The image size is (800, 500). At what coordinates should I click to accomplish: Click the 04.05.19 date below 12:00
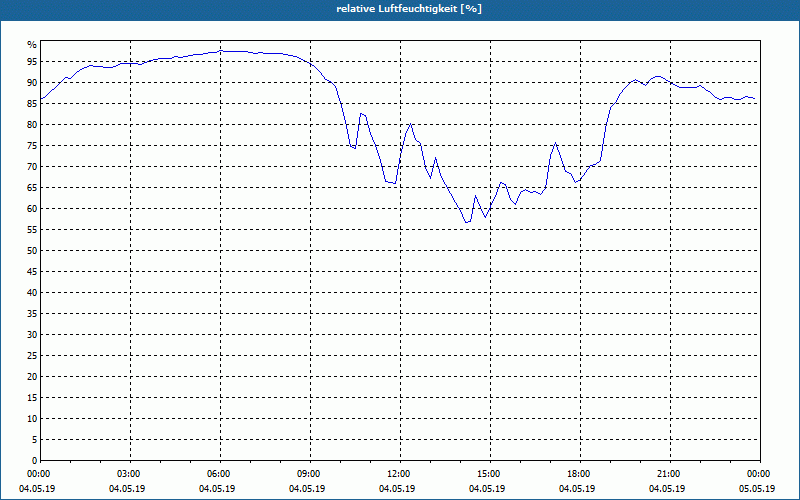397,489
